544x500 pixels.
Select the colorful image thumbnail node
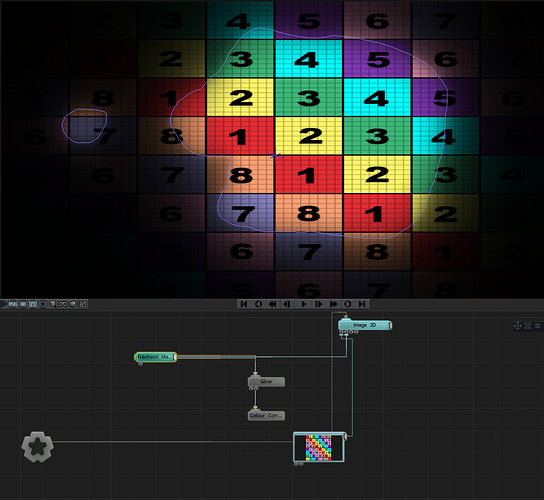point(319,447)
